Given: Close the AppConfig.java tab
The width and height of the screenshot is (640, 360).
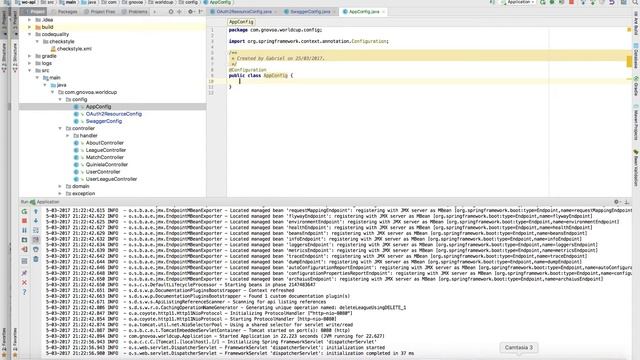Looking at the screenshot, I should (x=383, y=12).
